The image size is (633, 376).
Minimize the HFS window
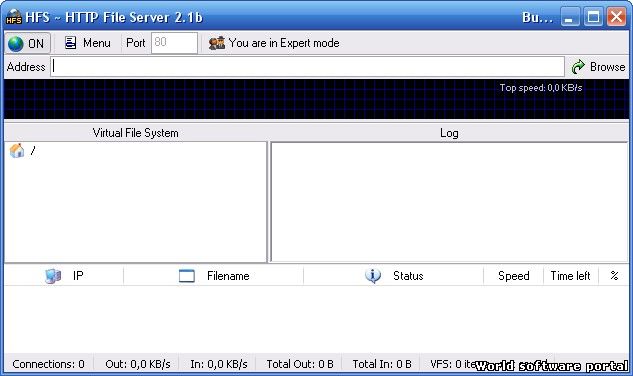point(570,17)
